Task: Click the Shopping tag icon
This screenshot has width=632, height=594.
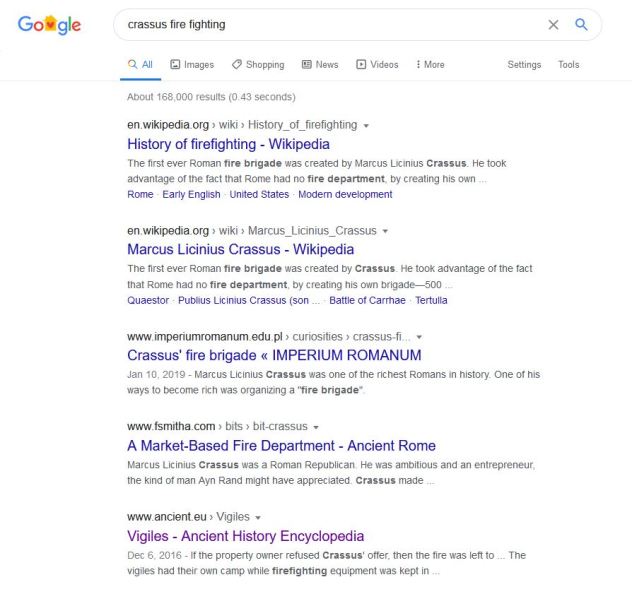Action: [237, 64]
